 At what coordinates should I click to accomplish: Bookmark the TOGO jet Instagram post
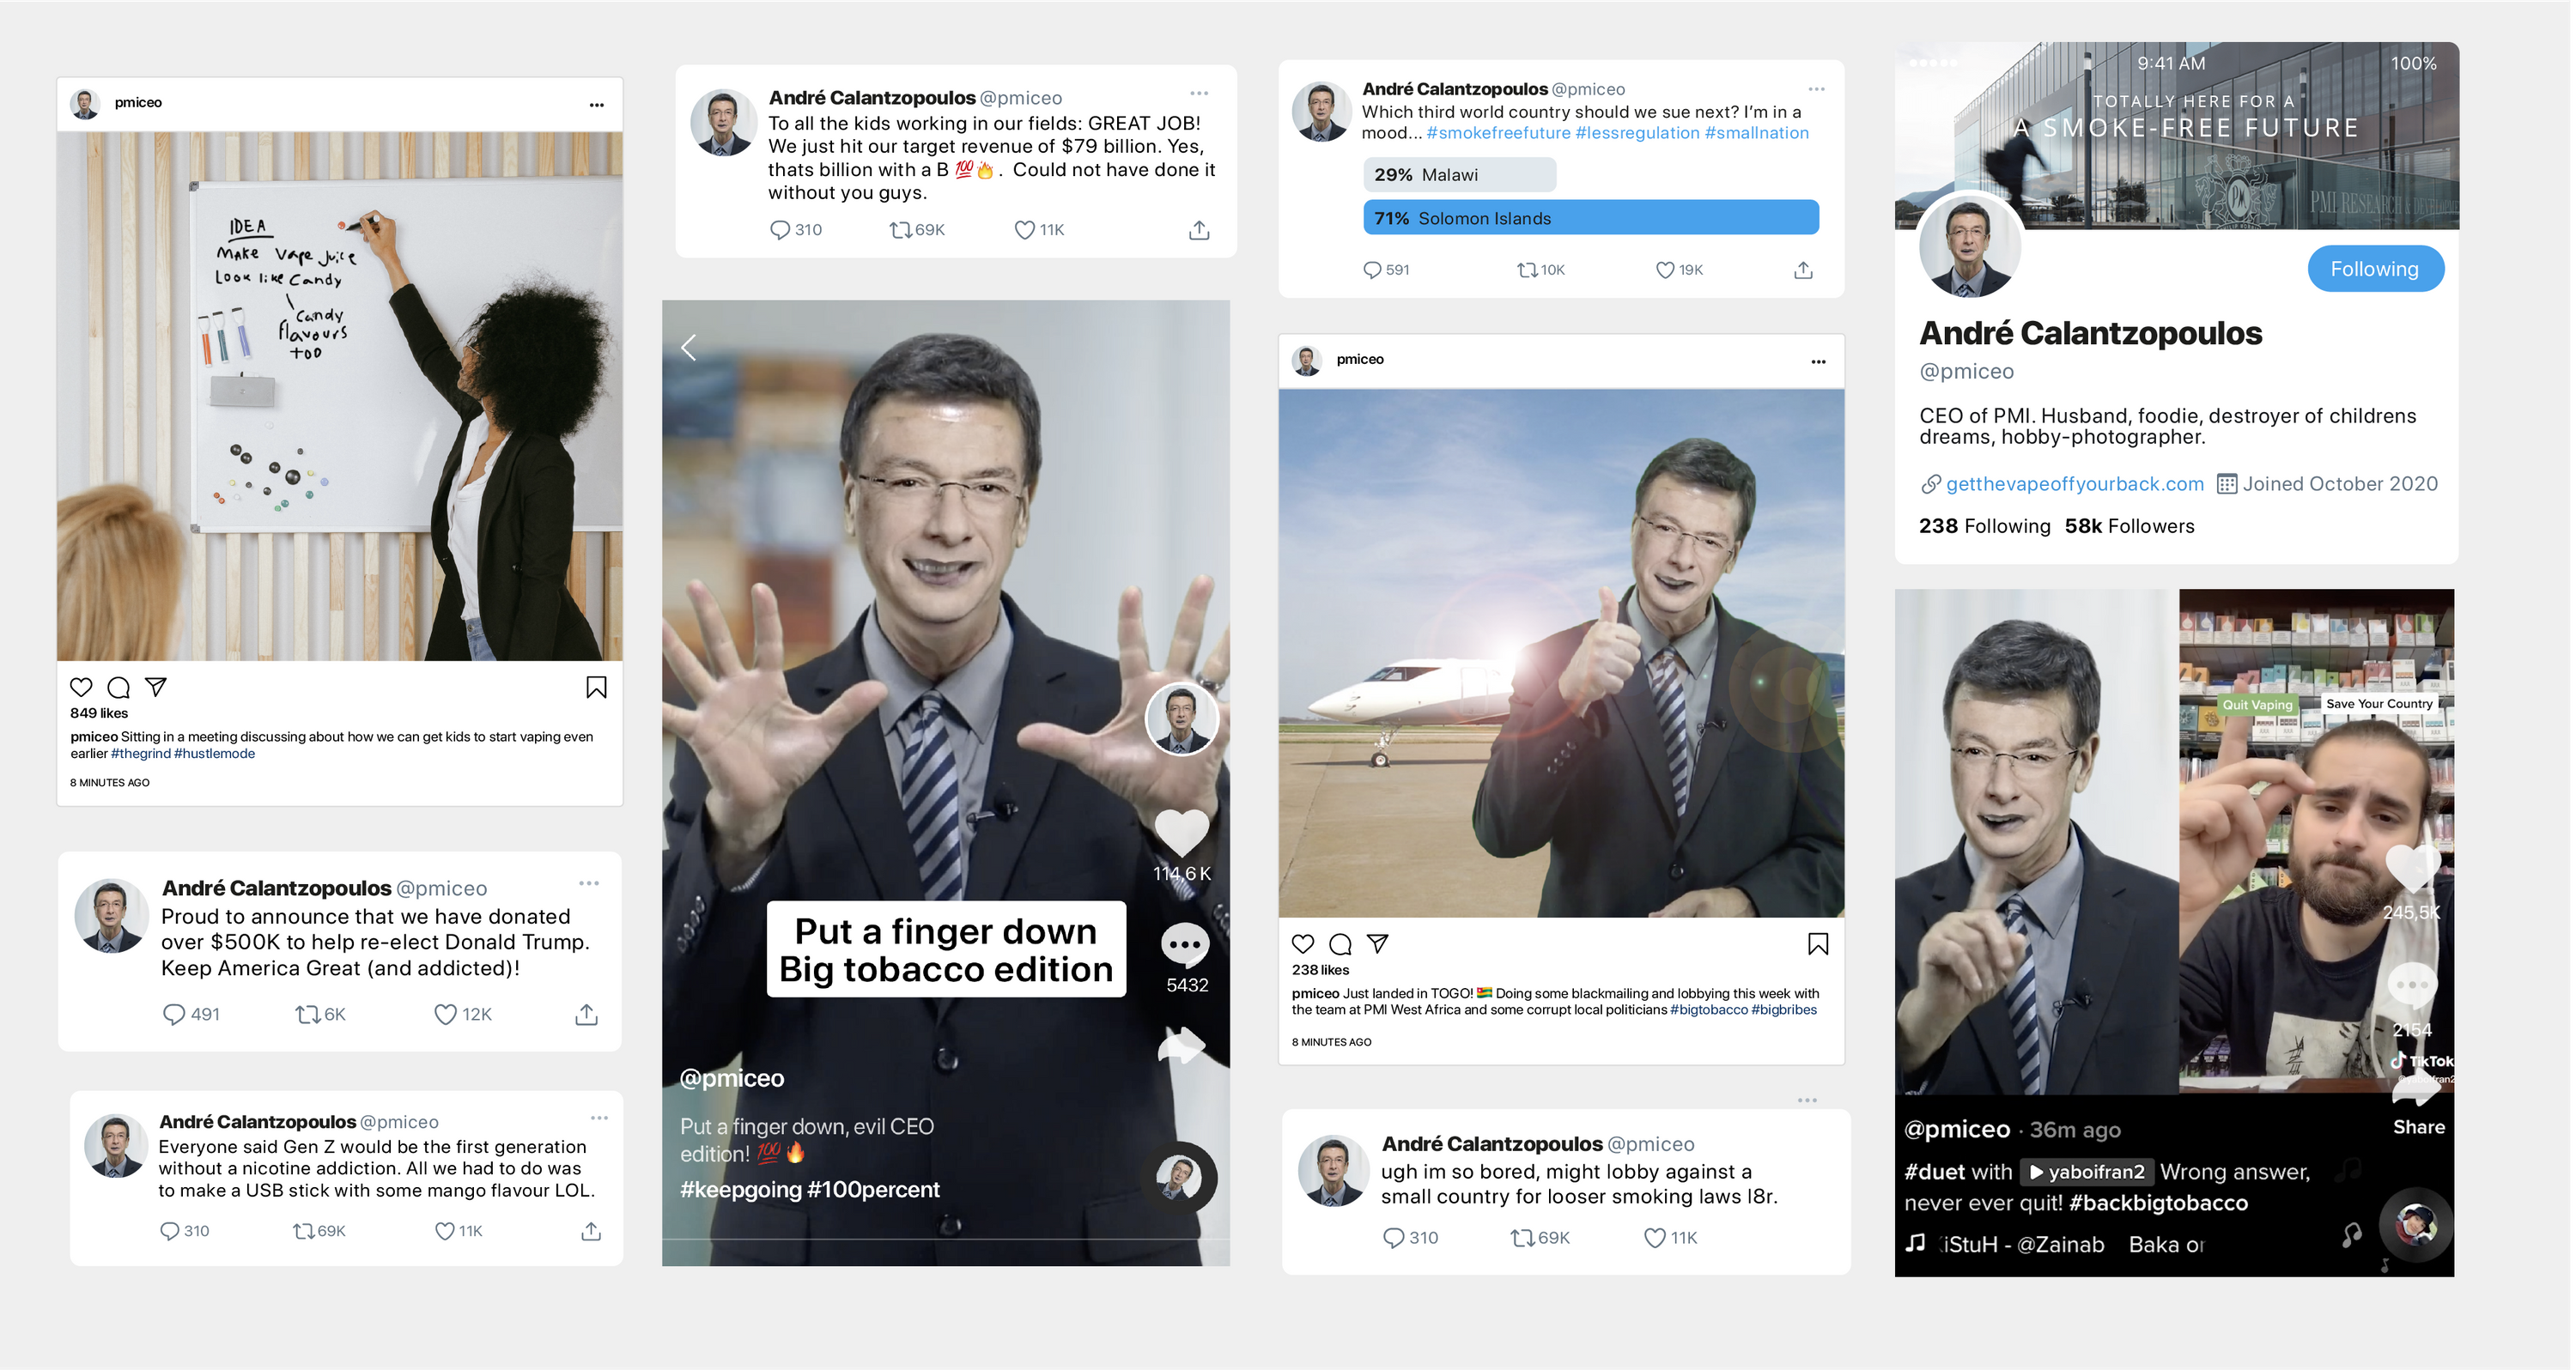[1818, 943]
